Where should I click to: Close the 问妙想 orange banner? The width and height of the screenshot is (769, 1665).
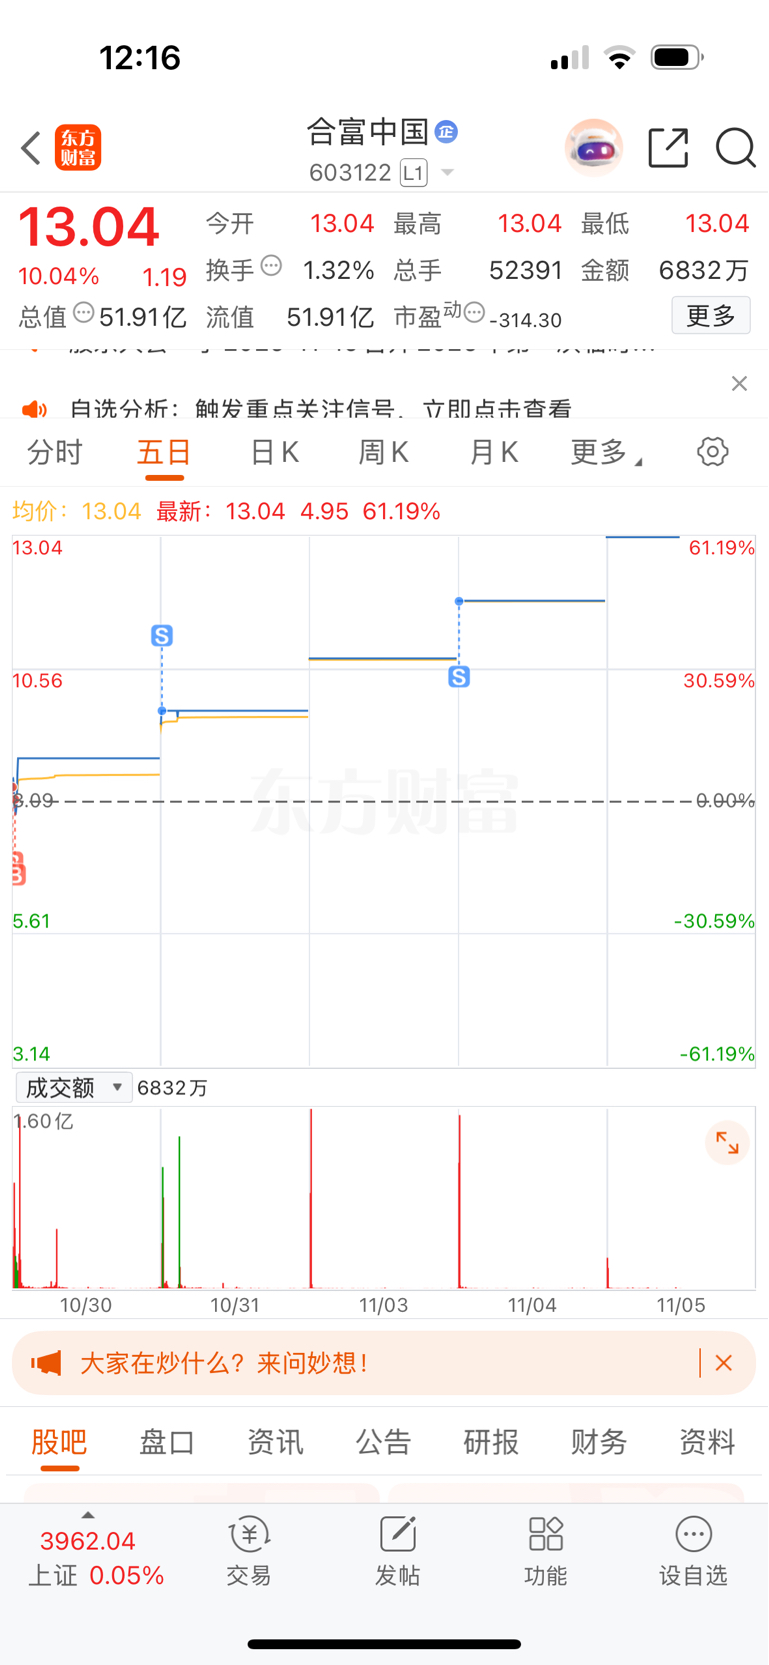724,1363
